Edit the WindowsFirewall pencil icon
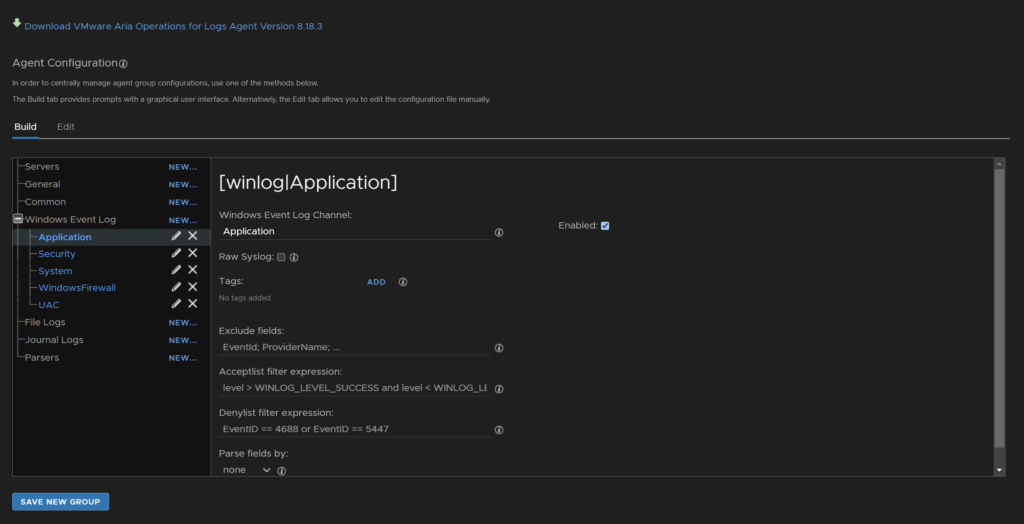The width and height of the screenshot is (1024, 524). point(176,287)
